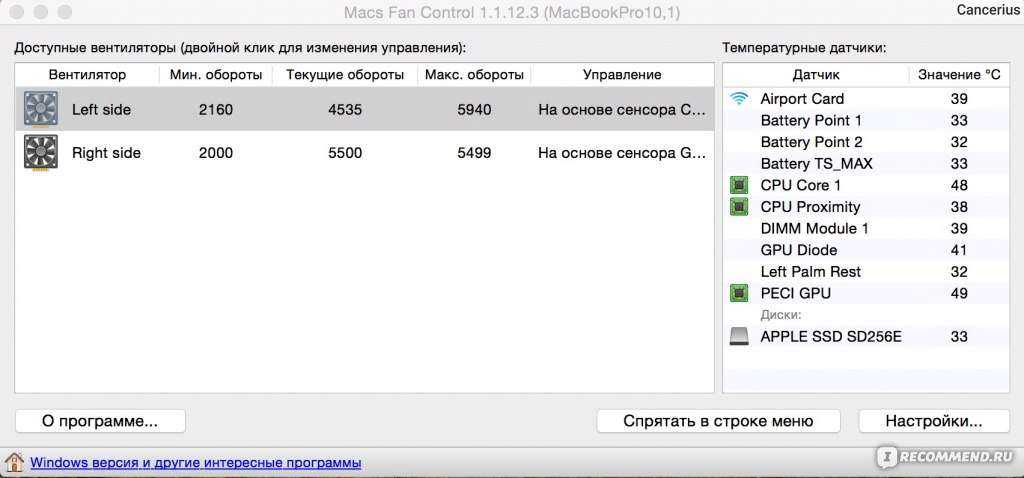Image resolution: width=1024 pixels, height=478 pixels.
Task: Select the Airport Card sensor row
Action: pos(867,99)
